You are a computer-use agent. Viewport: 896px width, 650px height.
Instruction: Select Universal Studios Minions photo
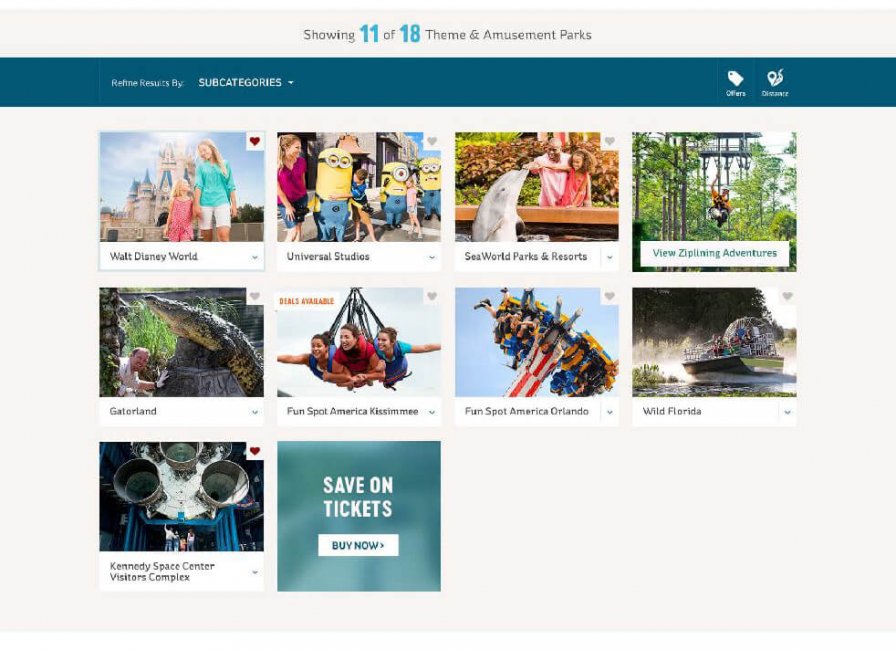coord(359,187)
